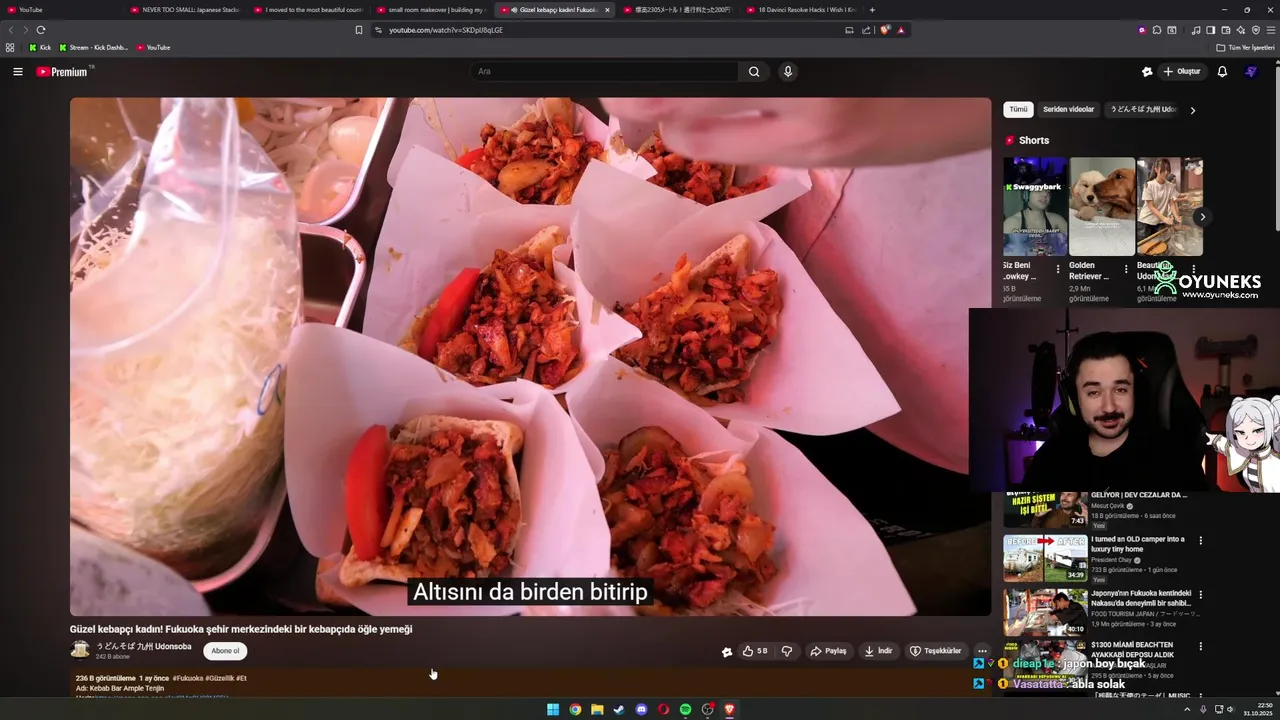The height and width of the screenshot is (720, 1280).
Task: Open the うどんそば 九州 Udonsoba channel name
Action: [144, 646]
